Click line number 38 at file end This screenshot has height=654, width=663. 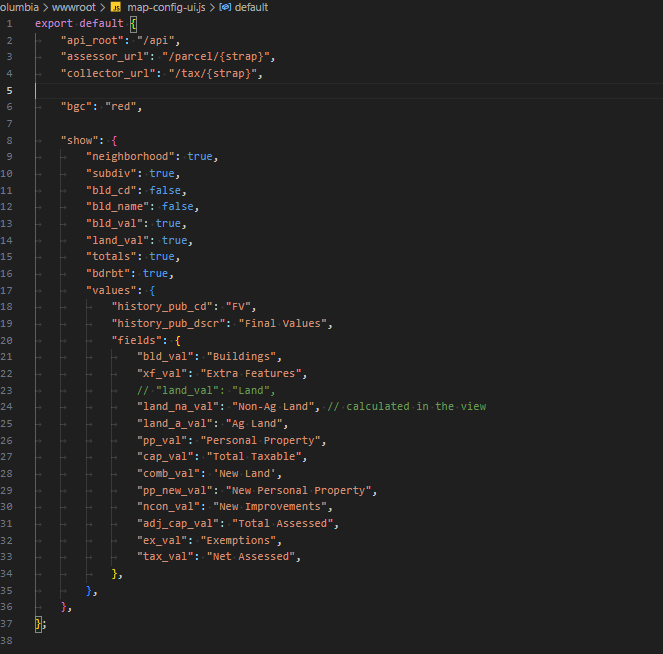pos(9,640)
